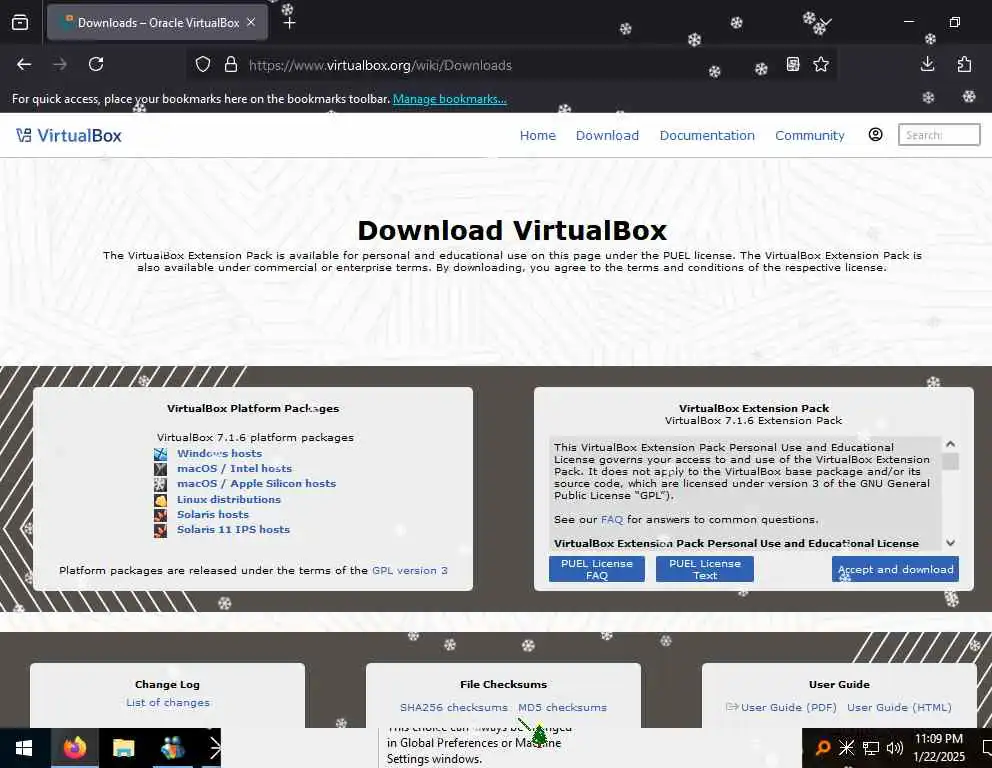Viewport: 992px width, 768px height.
Task: Open a new browser tab
Action: (289, 23)
